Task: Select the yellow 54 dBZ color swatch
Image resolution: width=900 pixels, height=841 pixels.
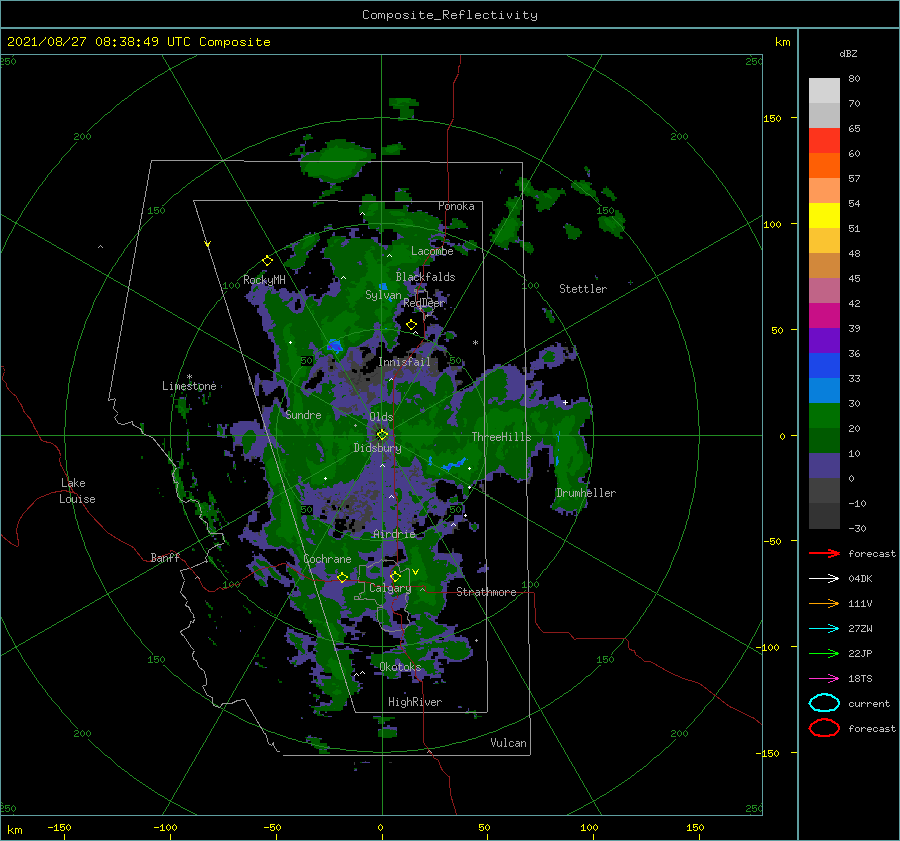Action: click(x=824, y=215)
